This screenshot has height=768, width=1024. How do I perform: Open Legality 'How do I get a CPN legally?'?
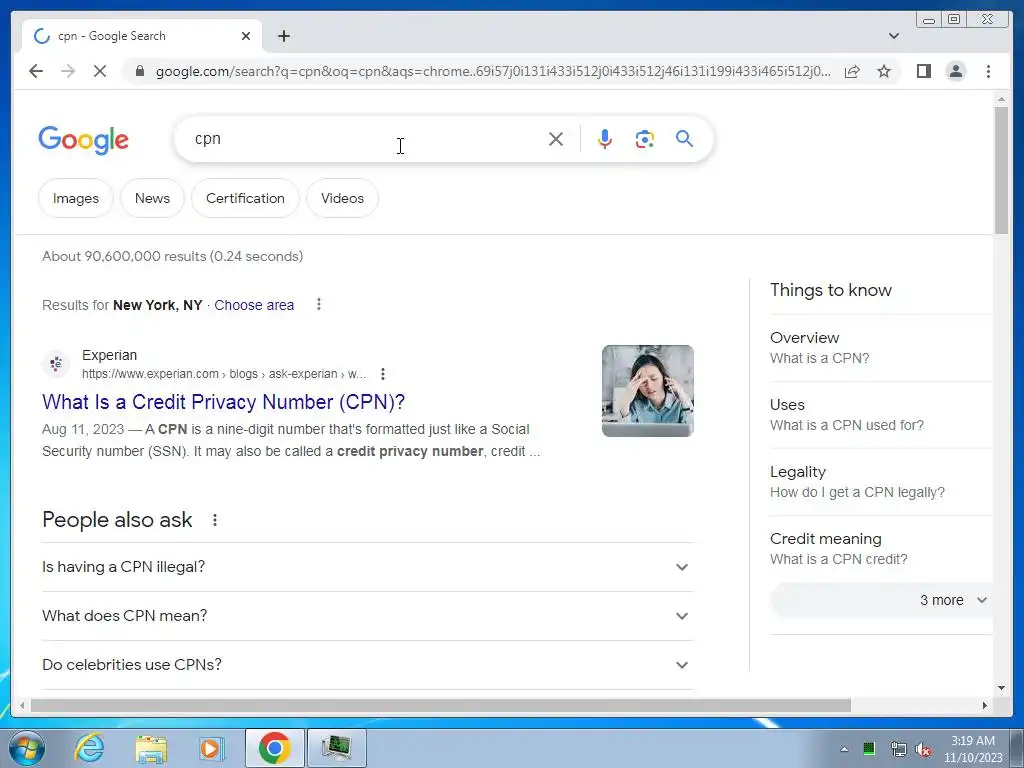click(x=881, y=482)
